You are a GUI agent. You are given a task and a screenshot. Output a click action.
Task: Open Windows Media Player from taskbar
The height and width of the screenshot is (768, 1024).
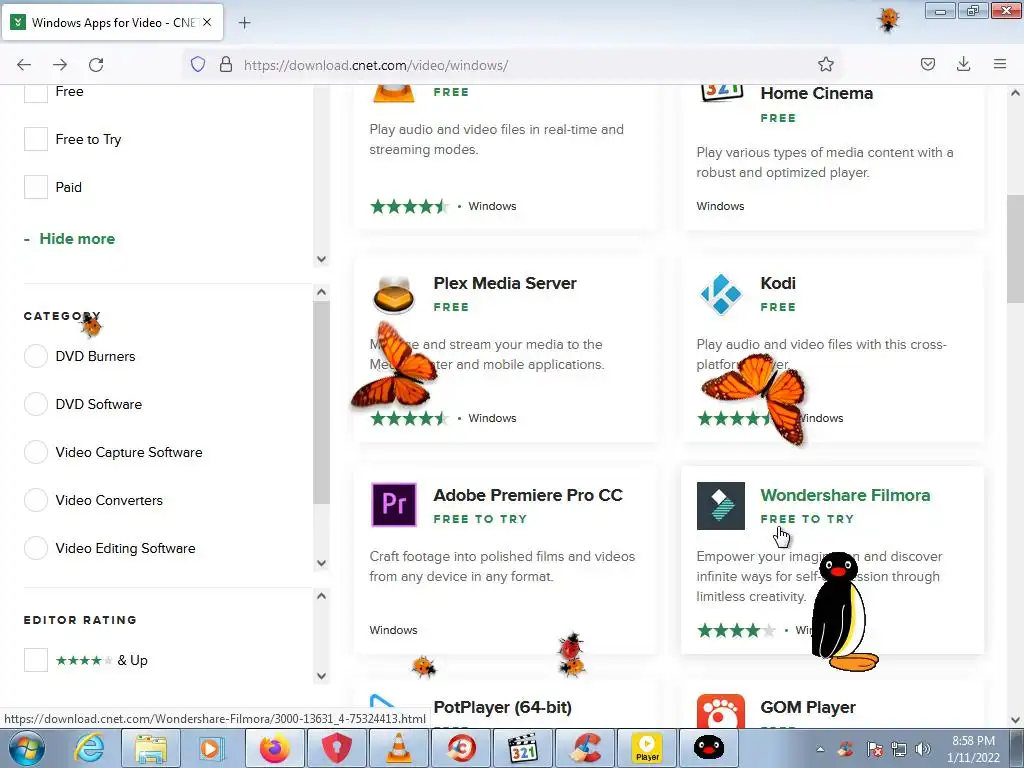tap(212, 748)
